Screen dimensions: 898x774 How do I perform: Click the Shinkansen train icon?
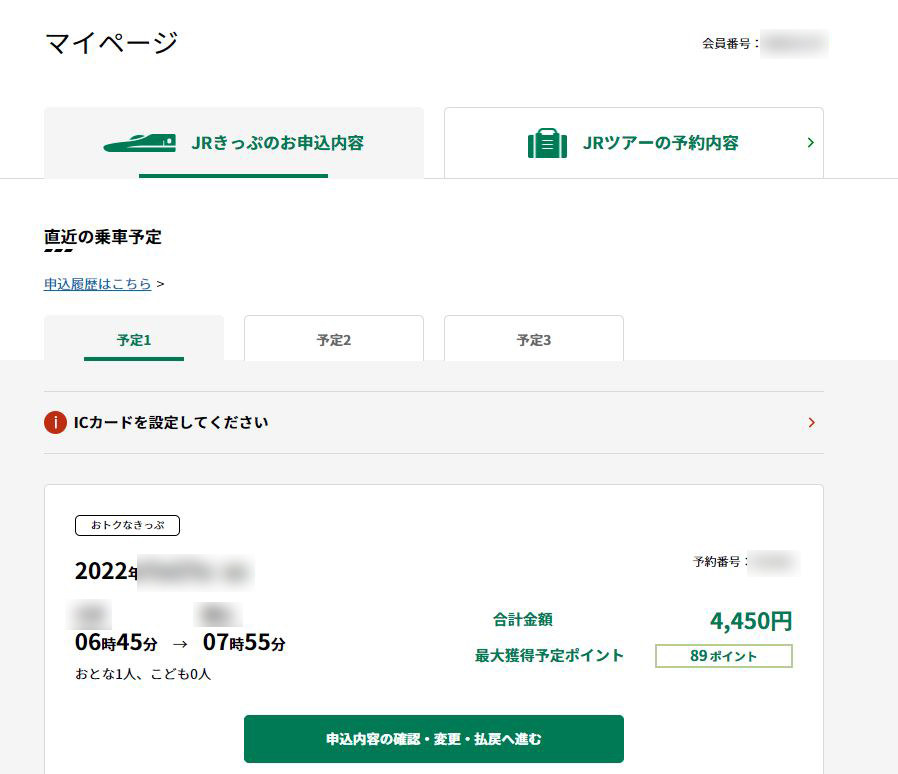pos(140,143)
